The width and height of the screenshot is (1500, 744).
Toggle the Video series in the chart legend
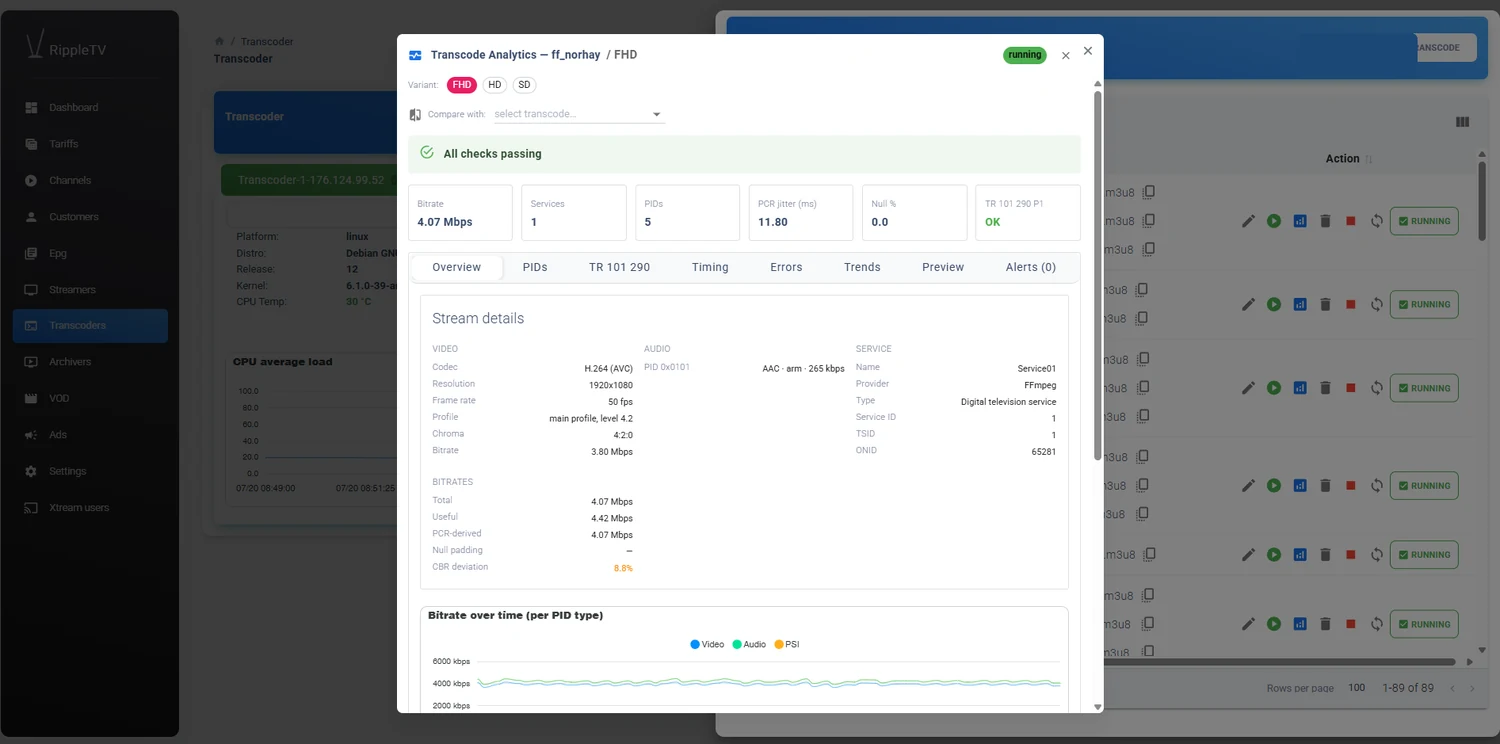point(707,644)
